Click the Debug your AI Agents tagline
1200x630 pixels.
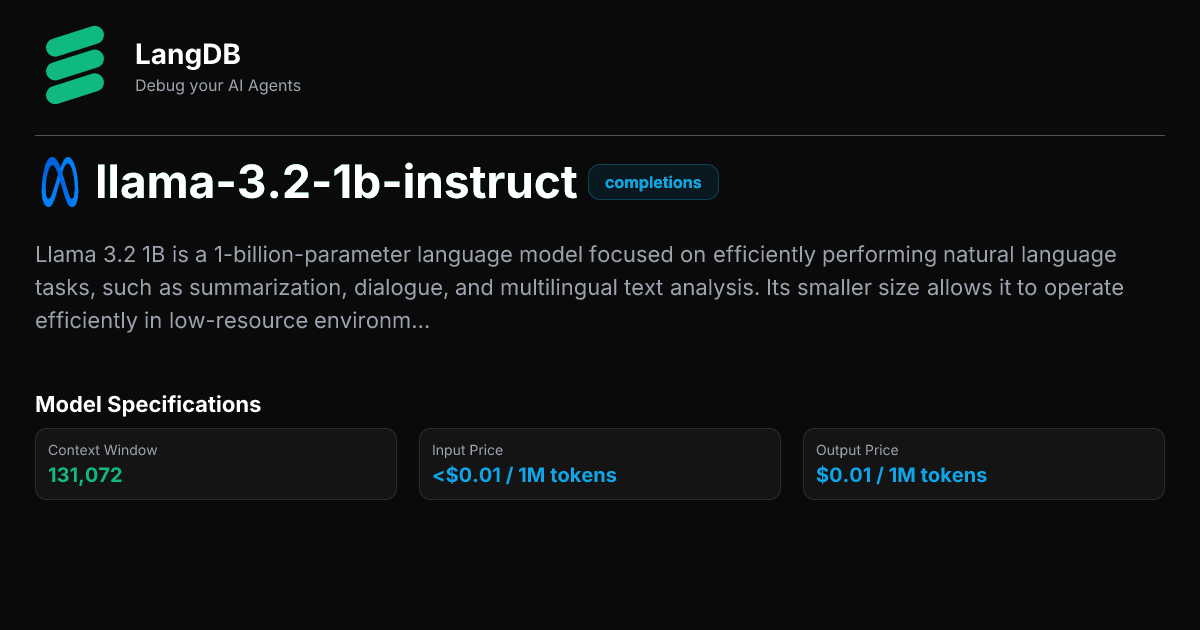tap(217, 86)
